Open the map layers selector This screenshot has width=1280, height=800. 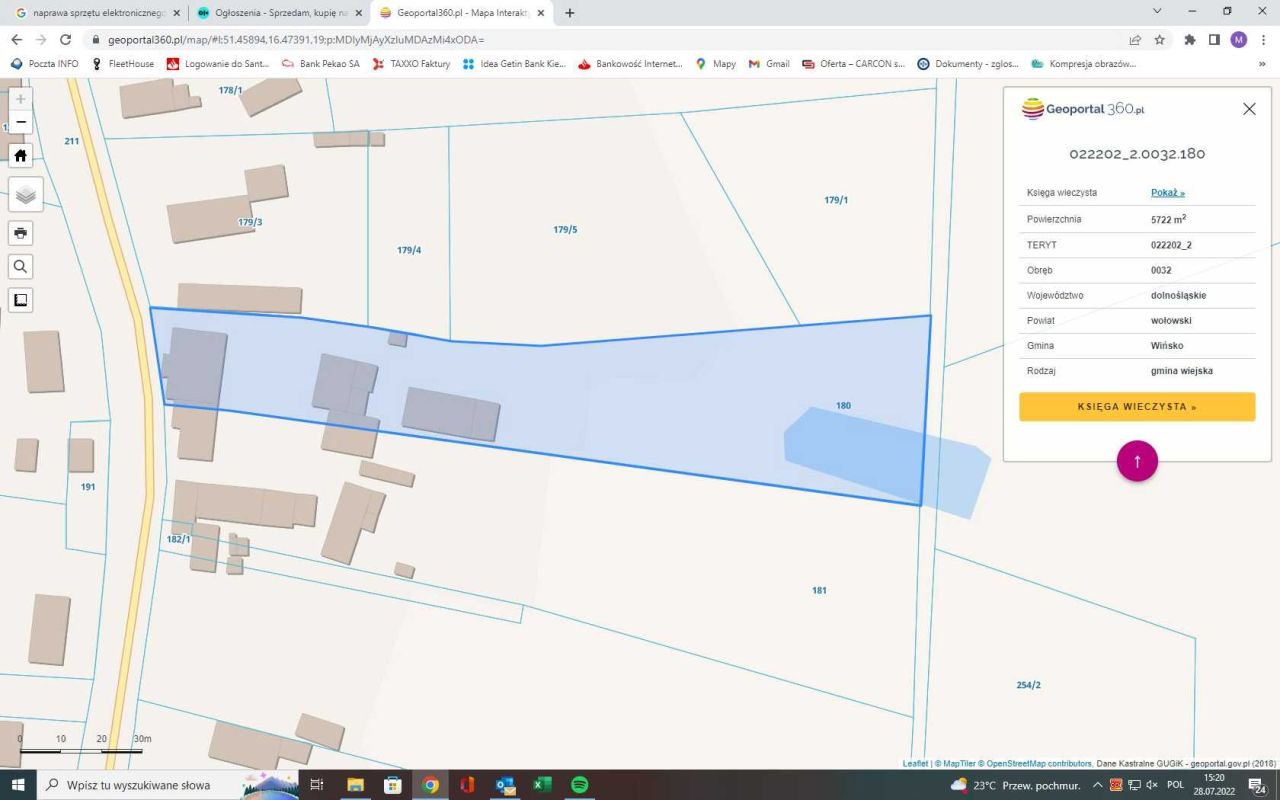(x=25, y=194)
